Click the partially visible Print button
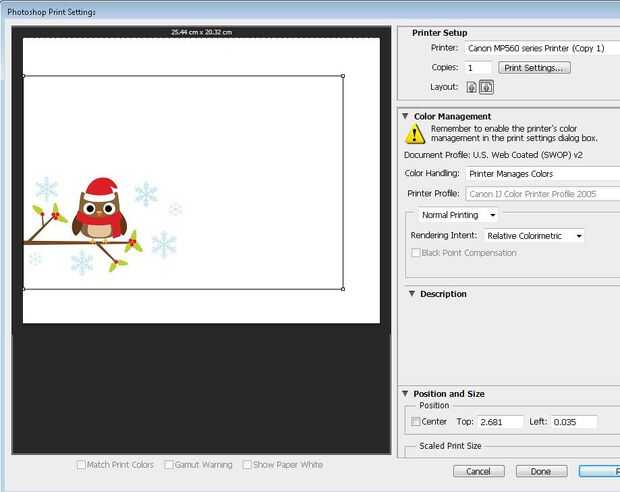 tap(599, 471)
